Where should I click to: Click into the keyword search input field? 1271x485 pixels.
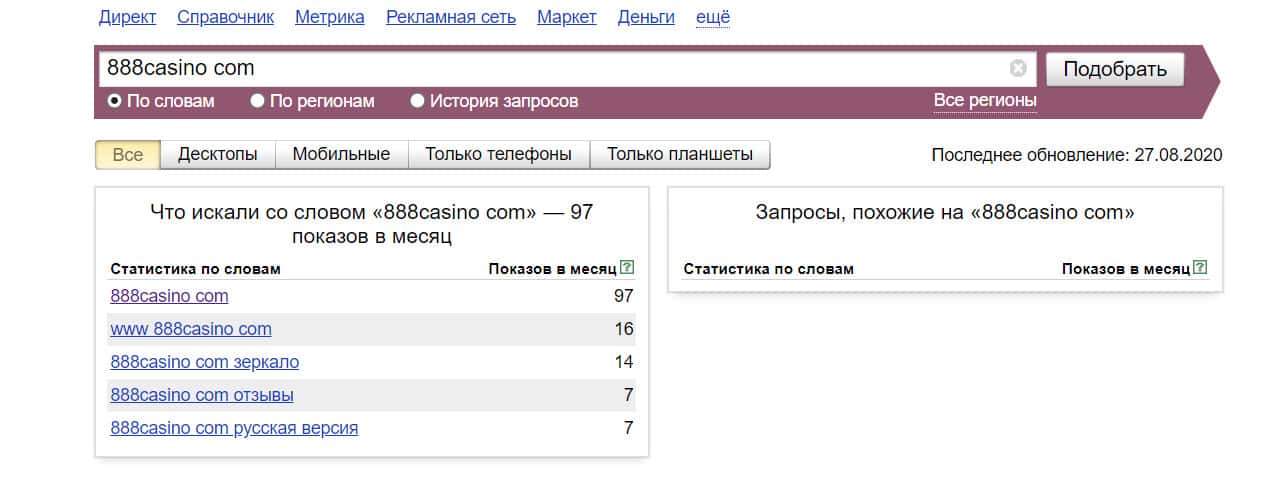[550, 68]
